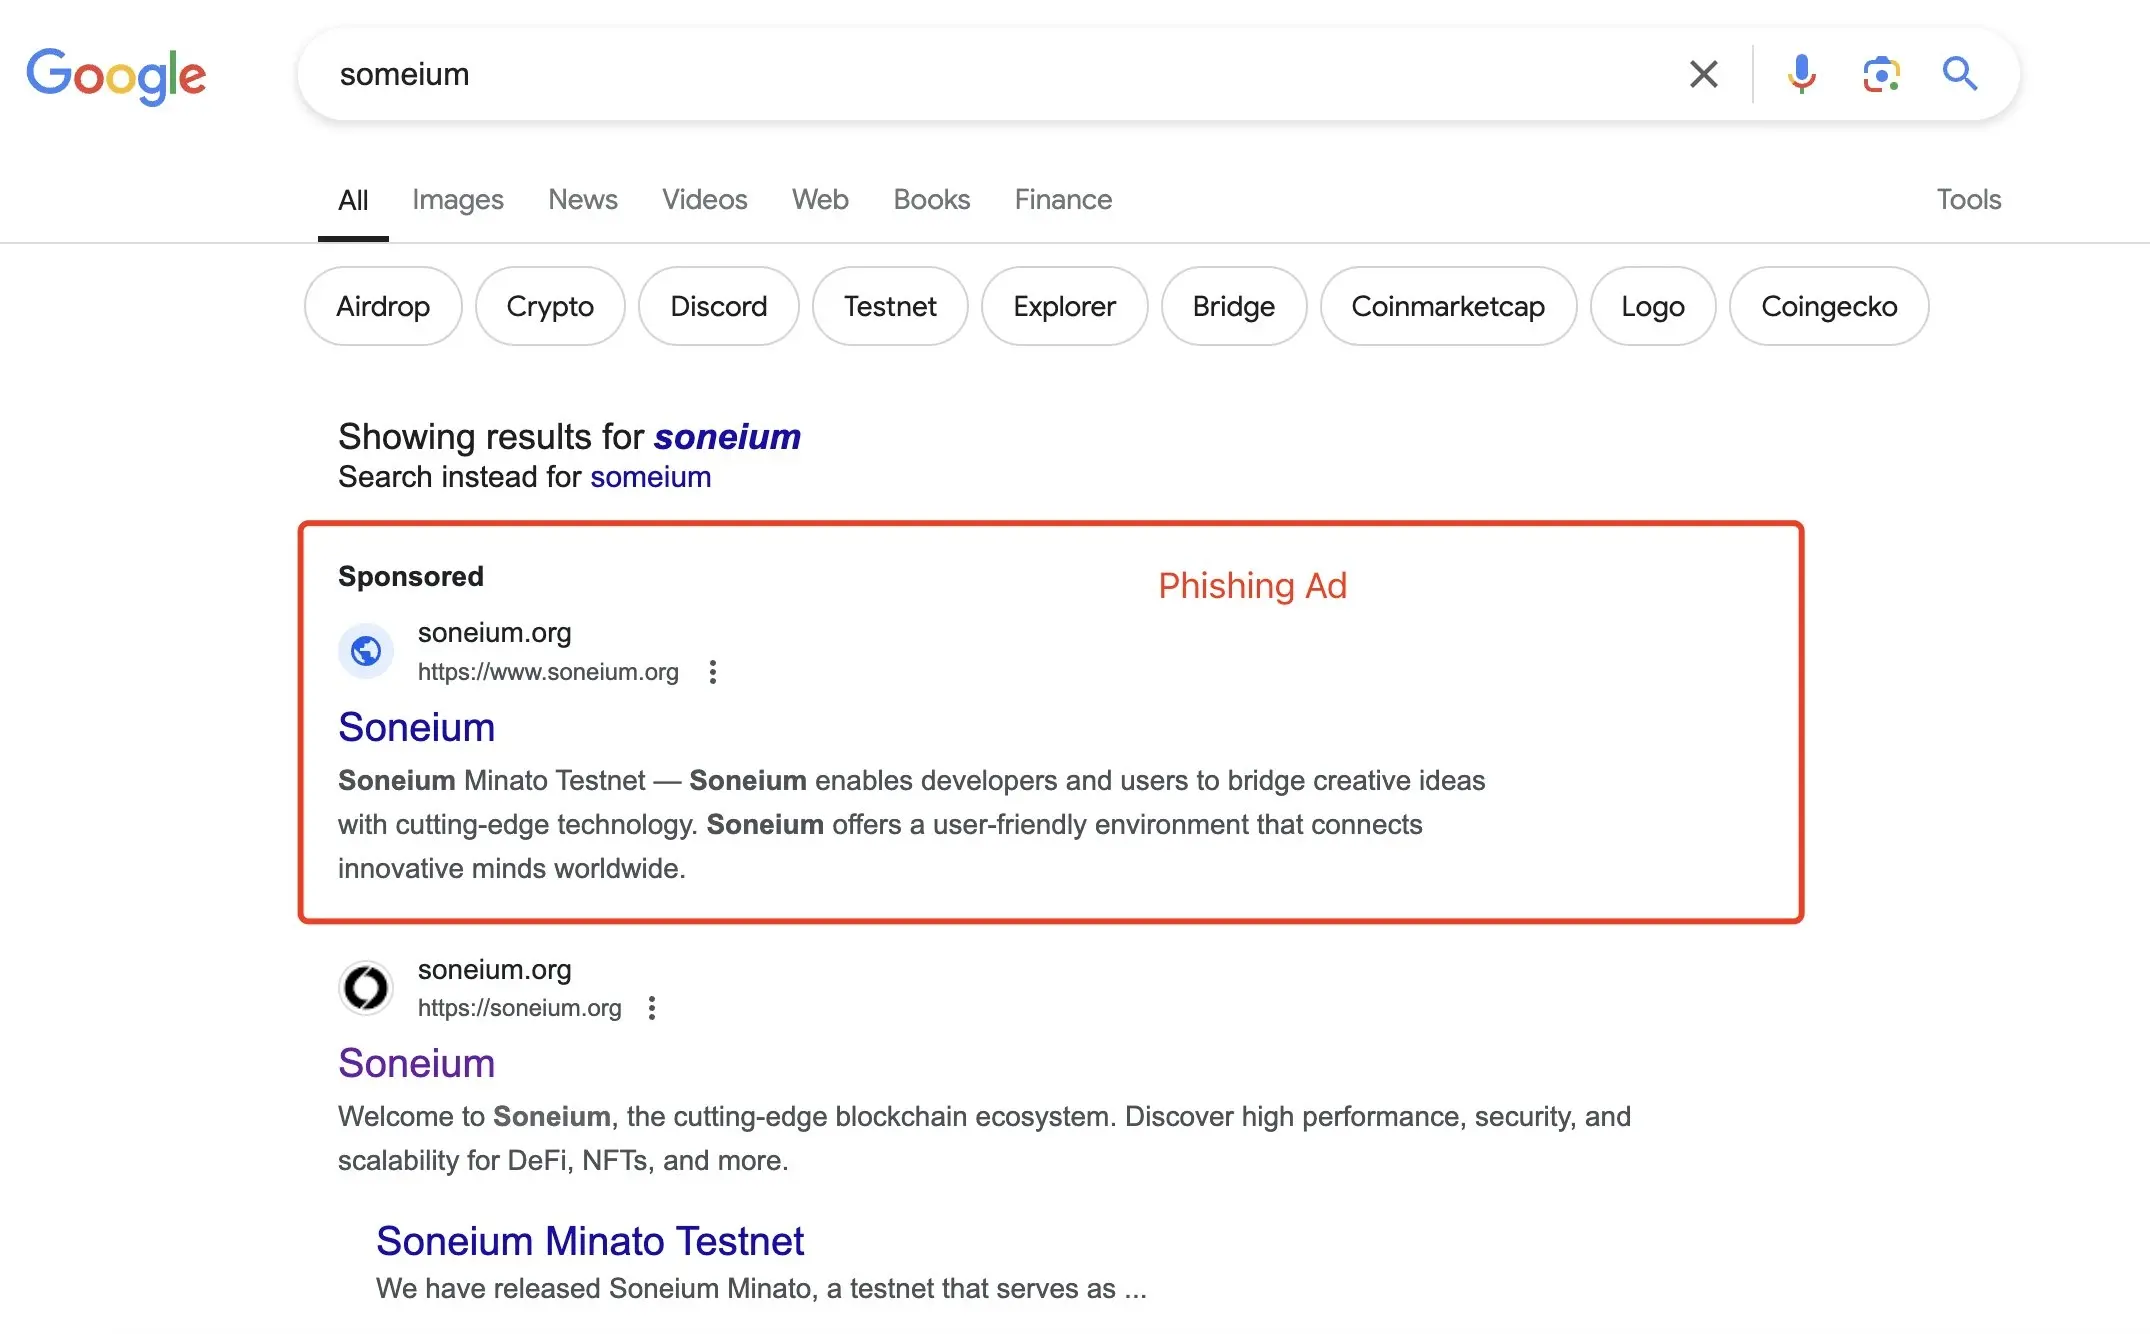Click the soneium.org site favicon below the ad
The height and width of the screenshot is (1334, 2150).
(366, 987)
